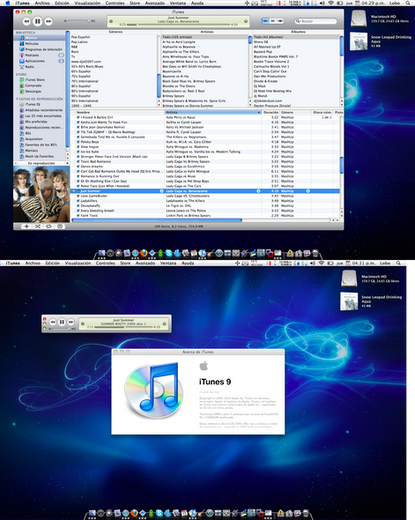
Task: Uncheck the Love GameBuster song checkbox
Action: tap(78, 196)
